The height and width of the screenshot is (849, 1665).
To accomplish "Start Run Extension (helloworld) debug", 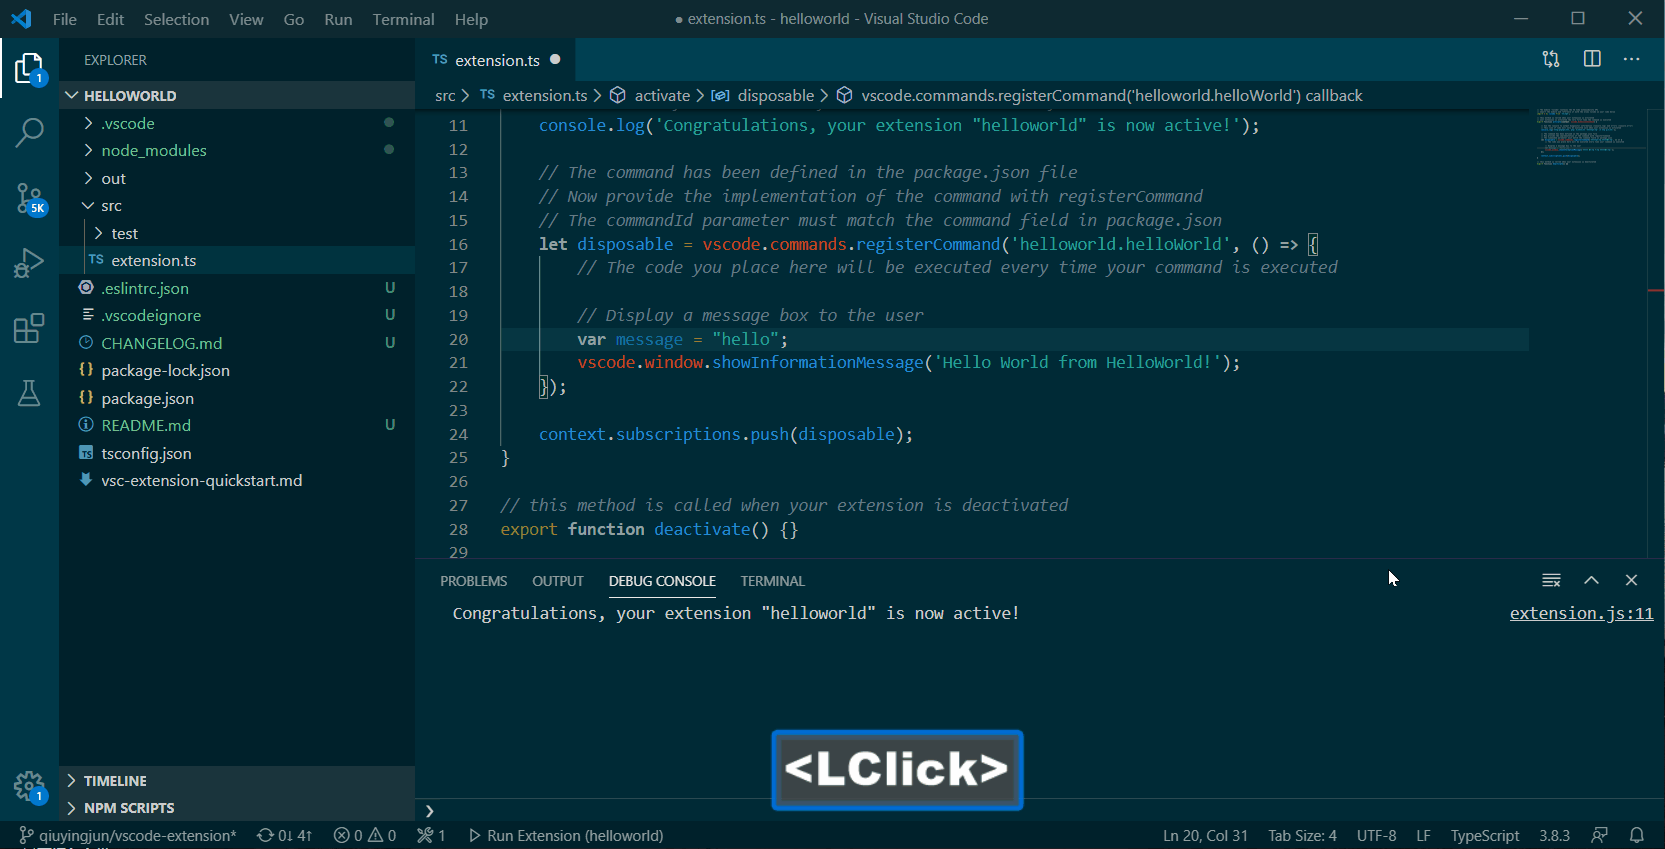I will point(566,835).
